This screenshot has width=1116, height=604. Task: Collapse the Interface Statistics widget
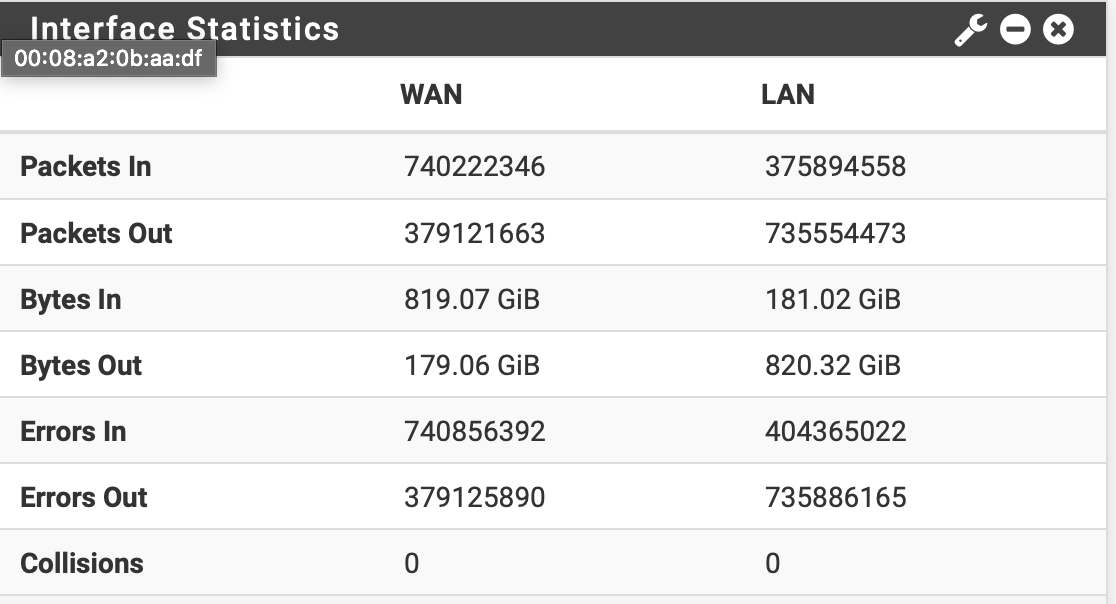(1015, 30)
